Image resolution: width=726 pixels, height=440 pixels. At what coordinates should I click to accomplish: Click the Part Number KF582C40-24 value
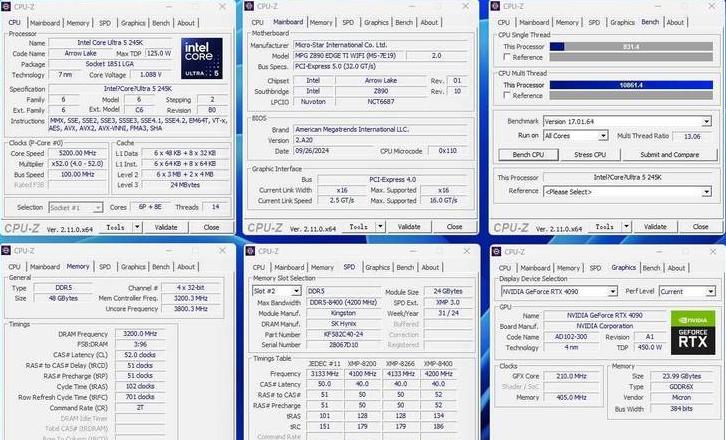click(x=343, y=334)
